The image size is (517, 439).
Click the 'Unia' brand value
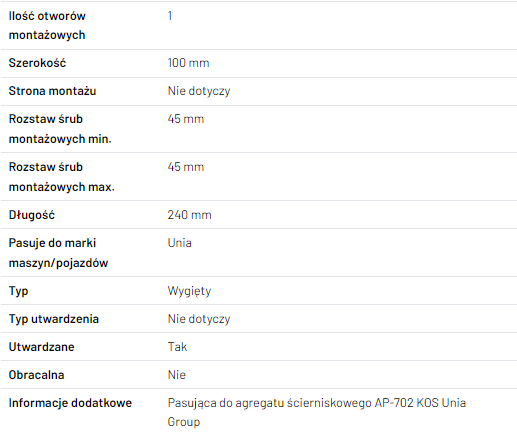pyautogui.click(x=179, y=243)
